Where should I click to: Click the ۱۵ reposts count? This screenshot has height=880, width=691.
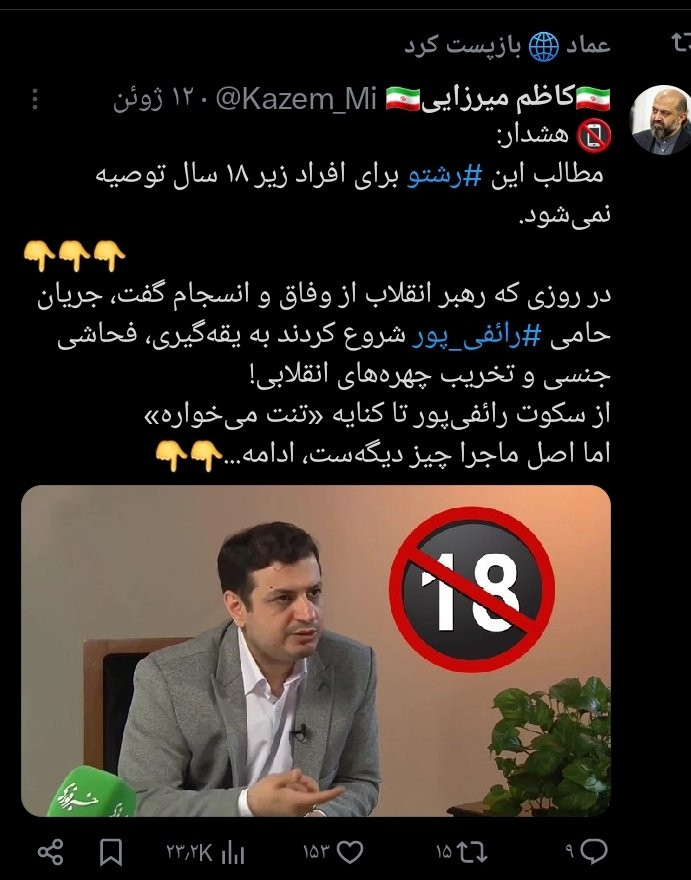coord(444,852)
